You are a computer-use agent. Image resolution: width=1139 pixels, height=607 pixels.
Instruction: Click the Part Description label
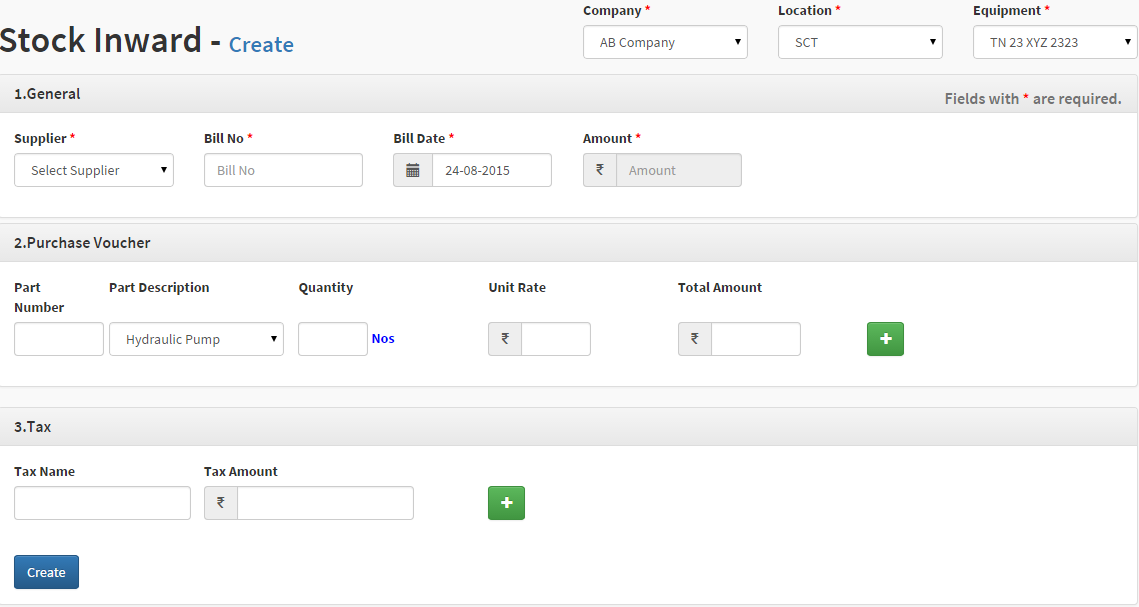159,288
